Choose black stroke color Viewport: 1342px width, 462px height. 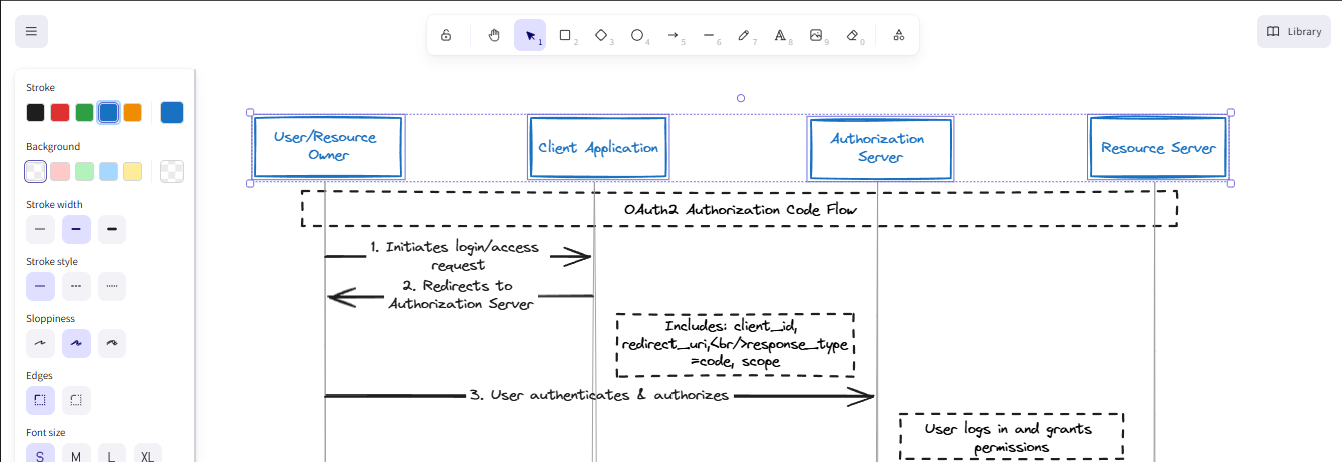pos(36,113)
